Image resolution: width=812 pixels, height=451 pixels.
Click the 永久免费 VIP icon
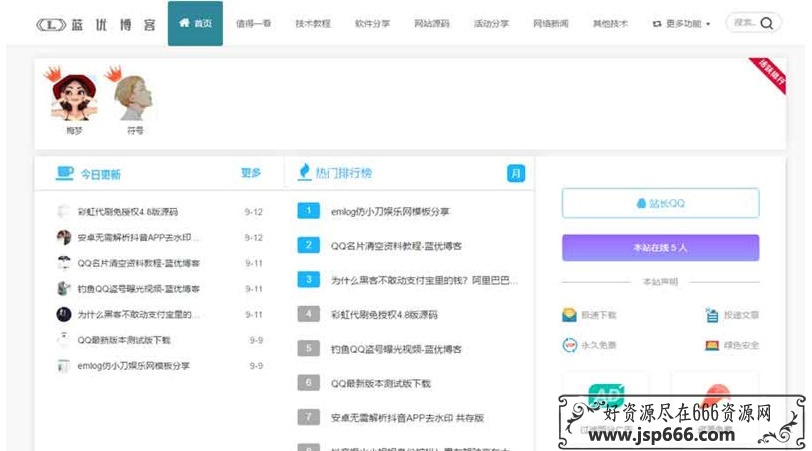point(570,345)
